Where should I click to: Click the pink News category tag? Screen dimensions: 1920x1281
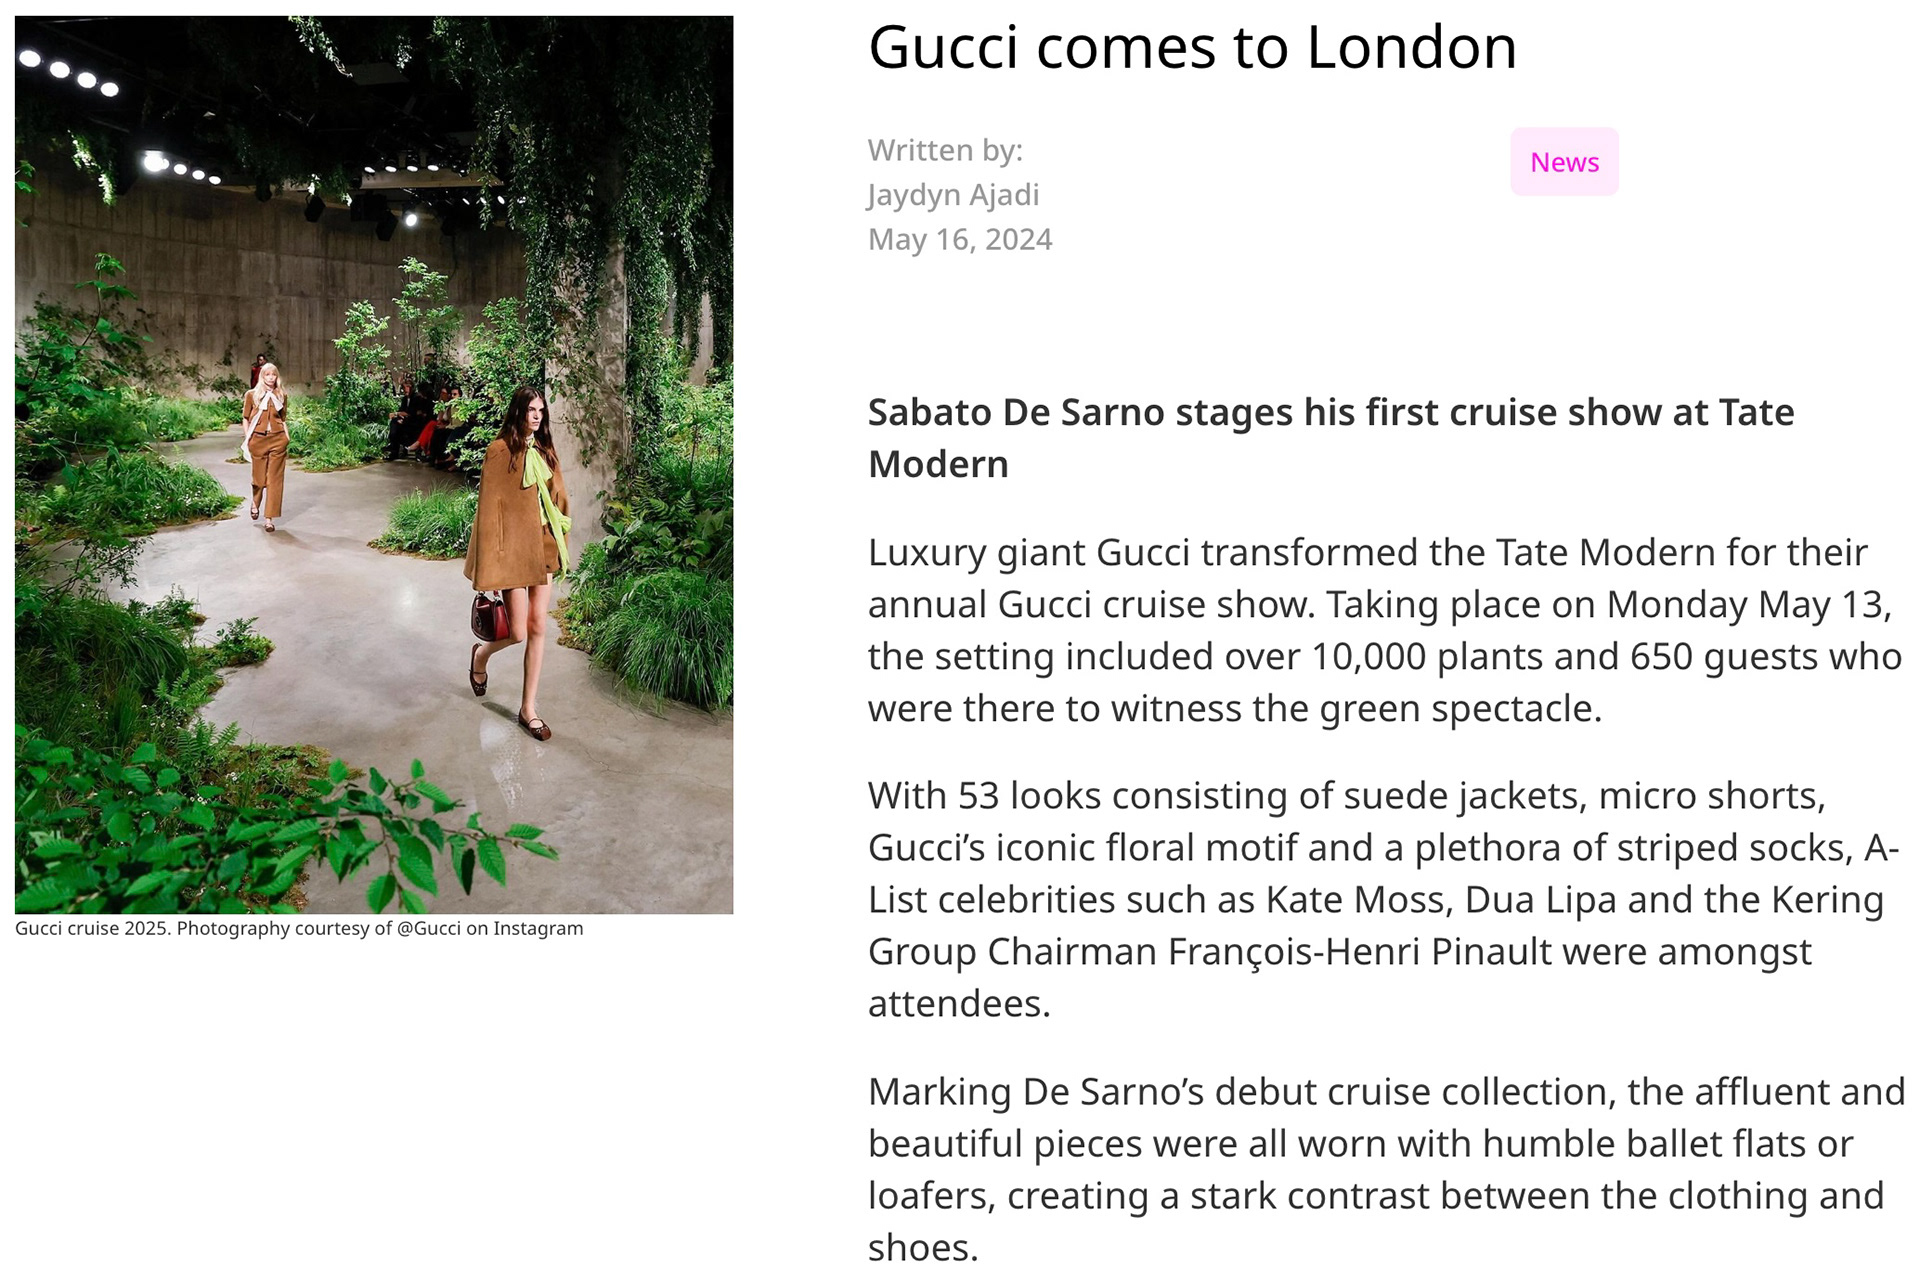(1564, 162)
